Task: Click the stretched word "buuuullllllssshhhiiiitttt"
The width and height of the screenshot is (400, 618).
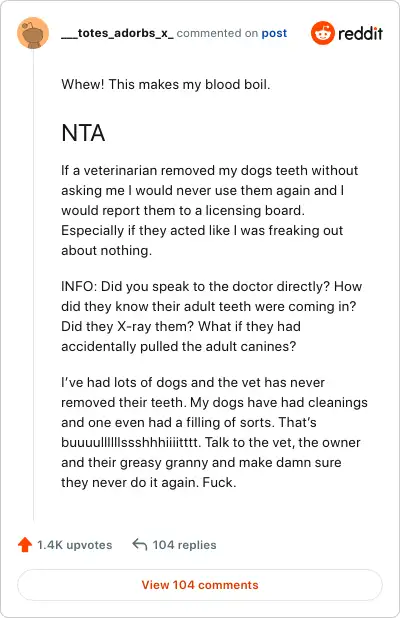Action: [131, 442]
